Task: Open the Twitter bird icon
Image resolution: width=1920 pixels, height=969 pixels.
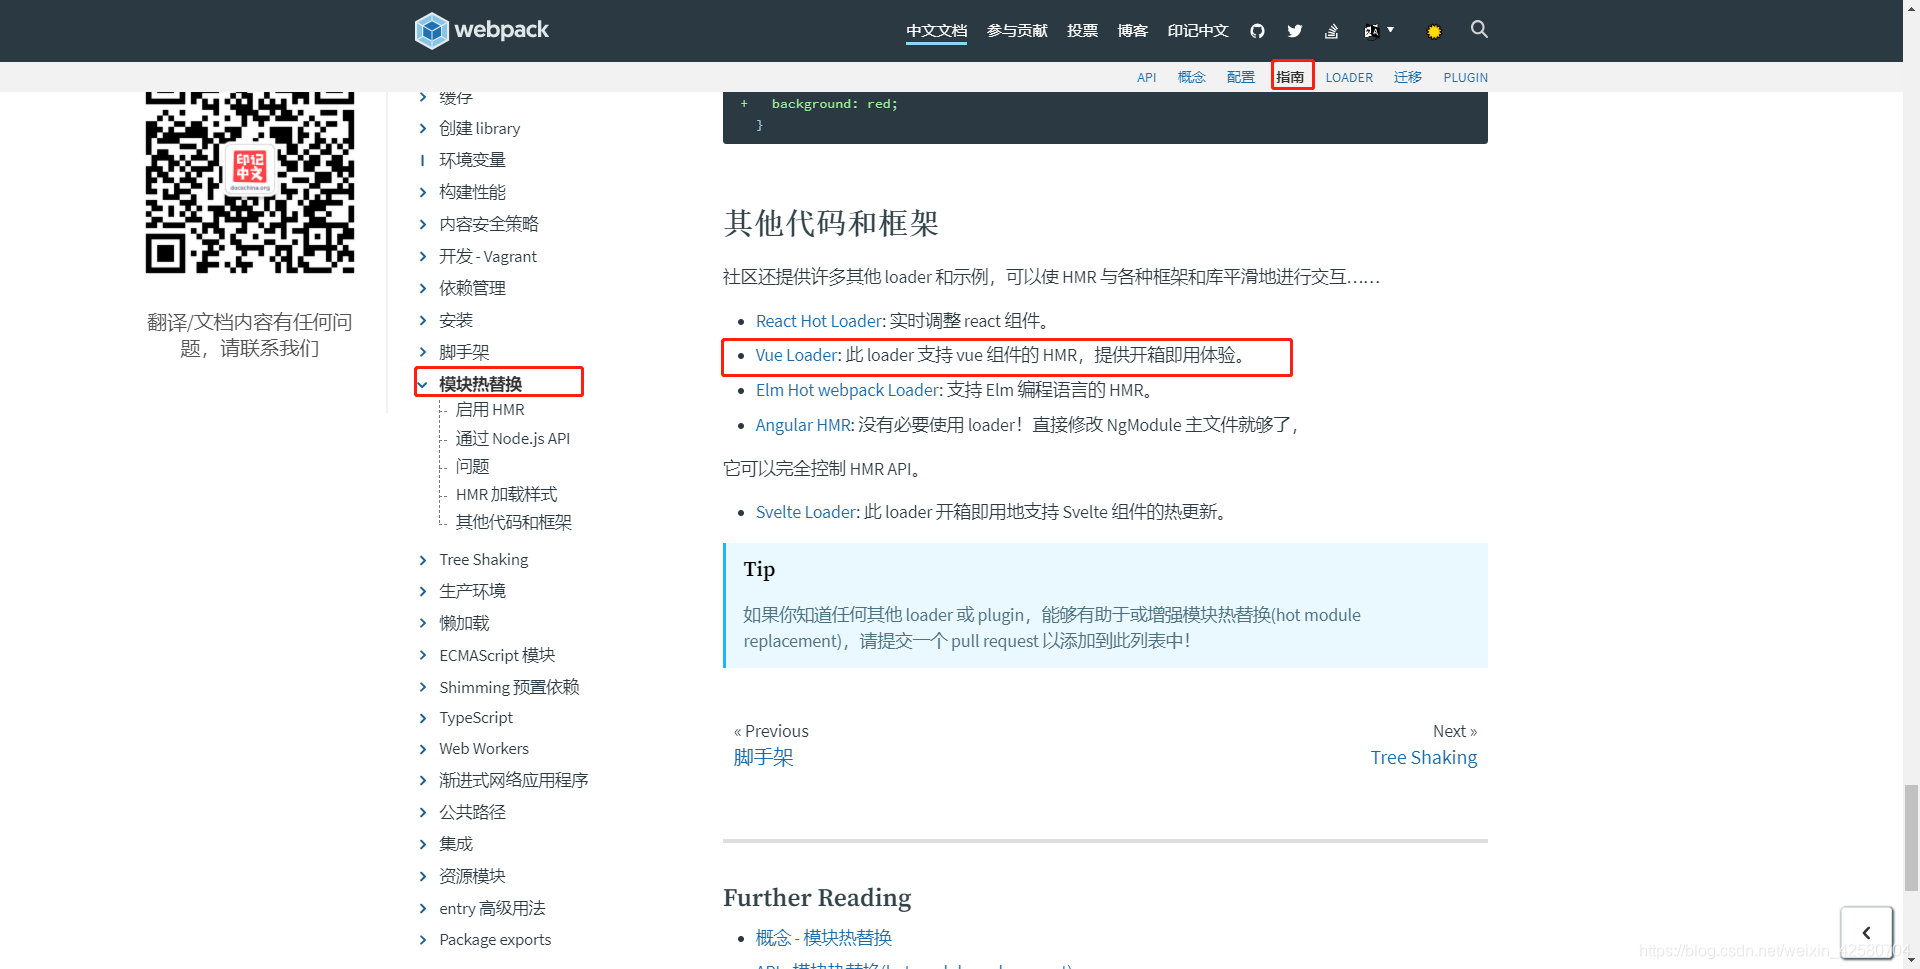Action: pos(1295,31)
